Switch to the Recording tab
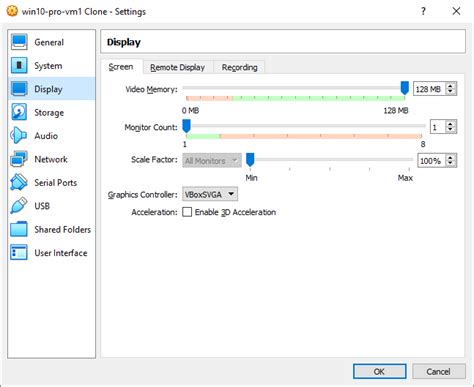Viewport: 474px width, 387px height. tap(239, 67)
